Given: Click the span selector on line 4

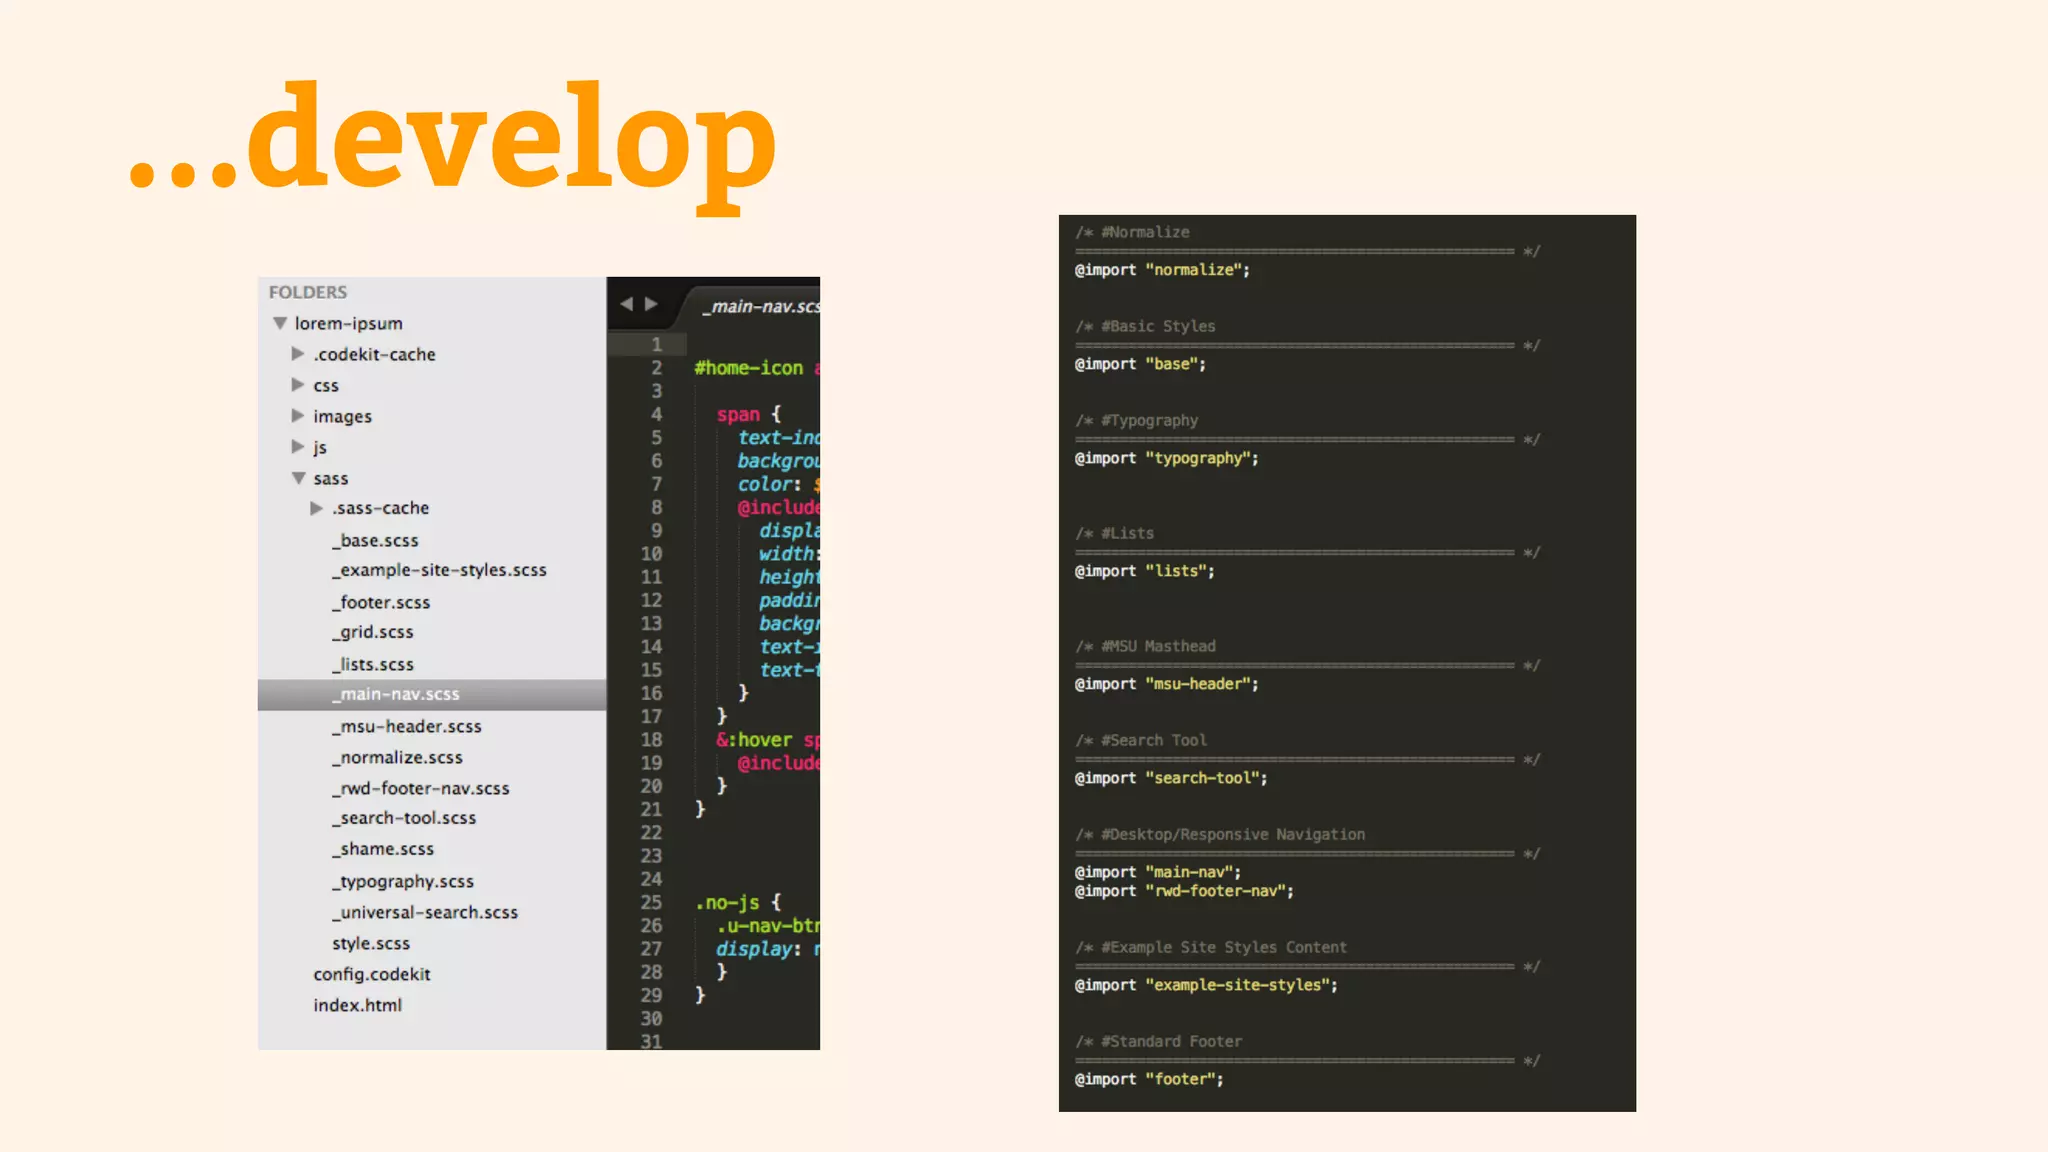Looking at the screenshot, I should (738, 414).
